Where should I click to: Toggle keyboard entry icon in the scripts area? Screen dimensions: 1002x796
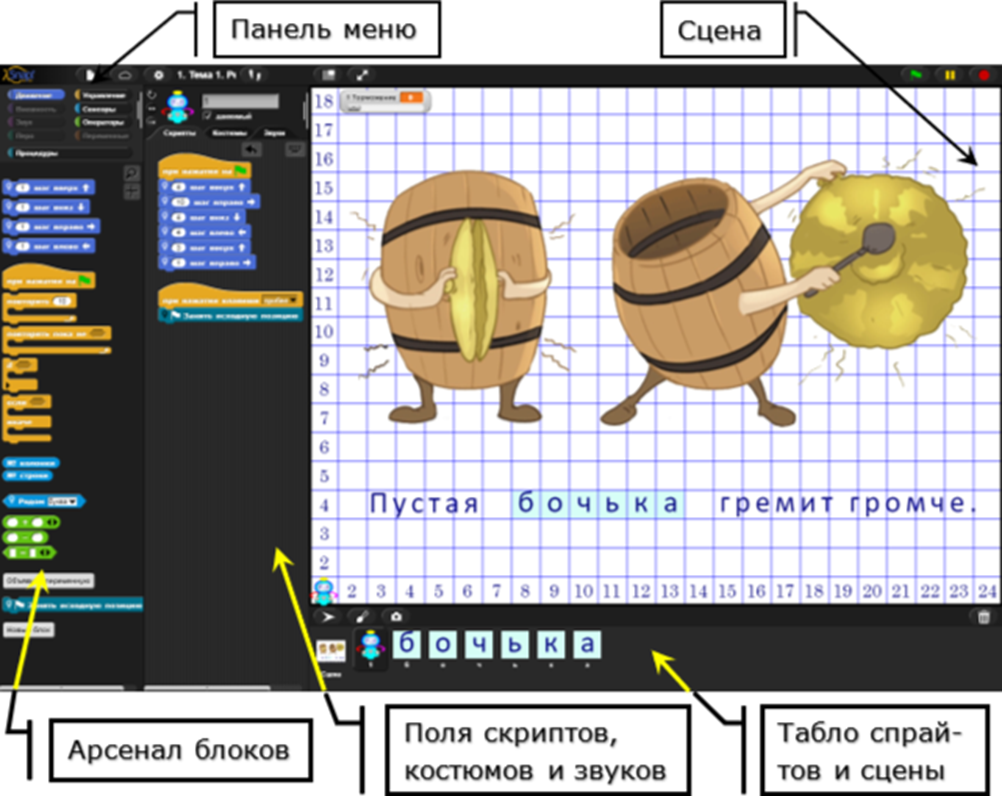pos(295,149)
